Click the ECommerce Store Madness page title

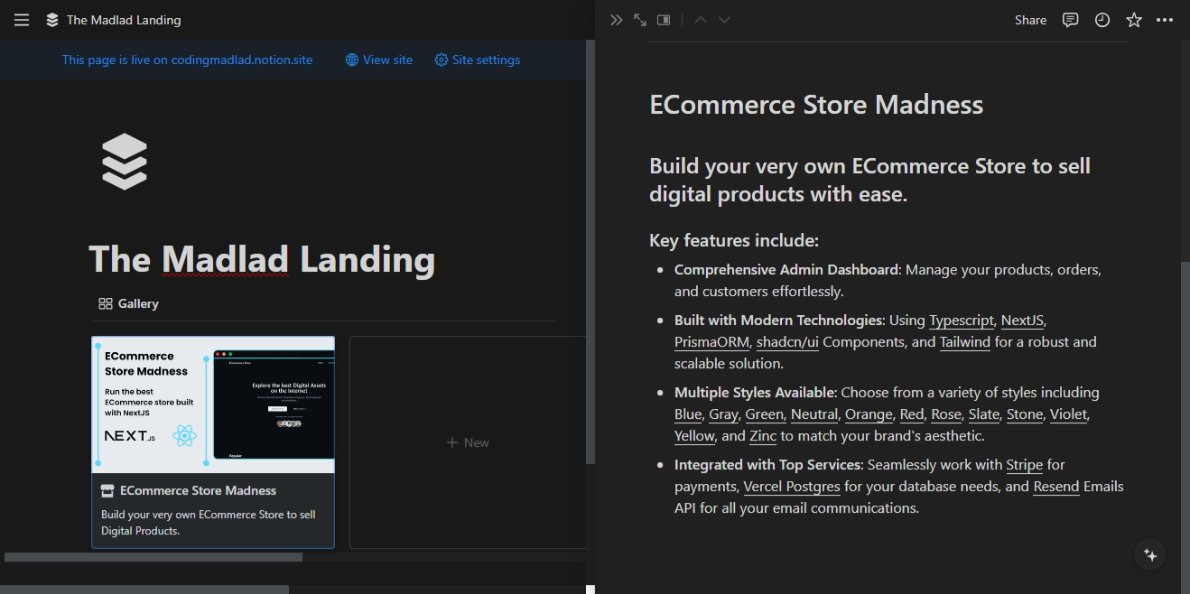click(817, 105)
